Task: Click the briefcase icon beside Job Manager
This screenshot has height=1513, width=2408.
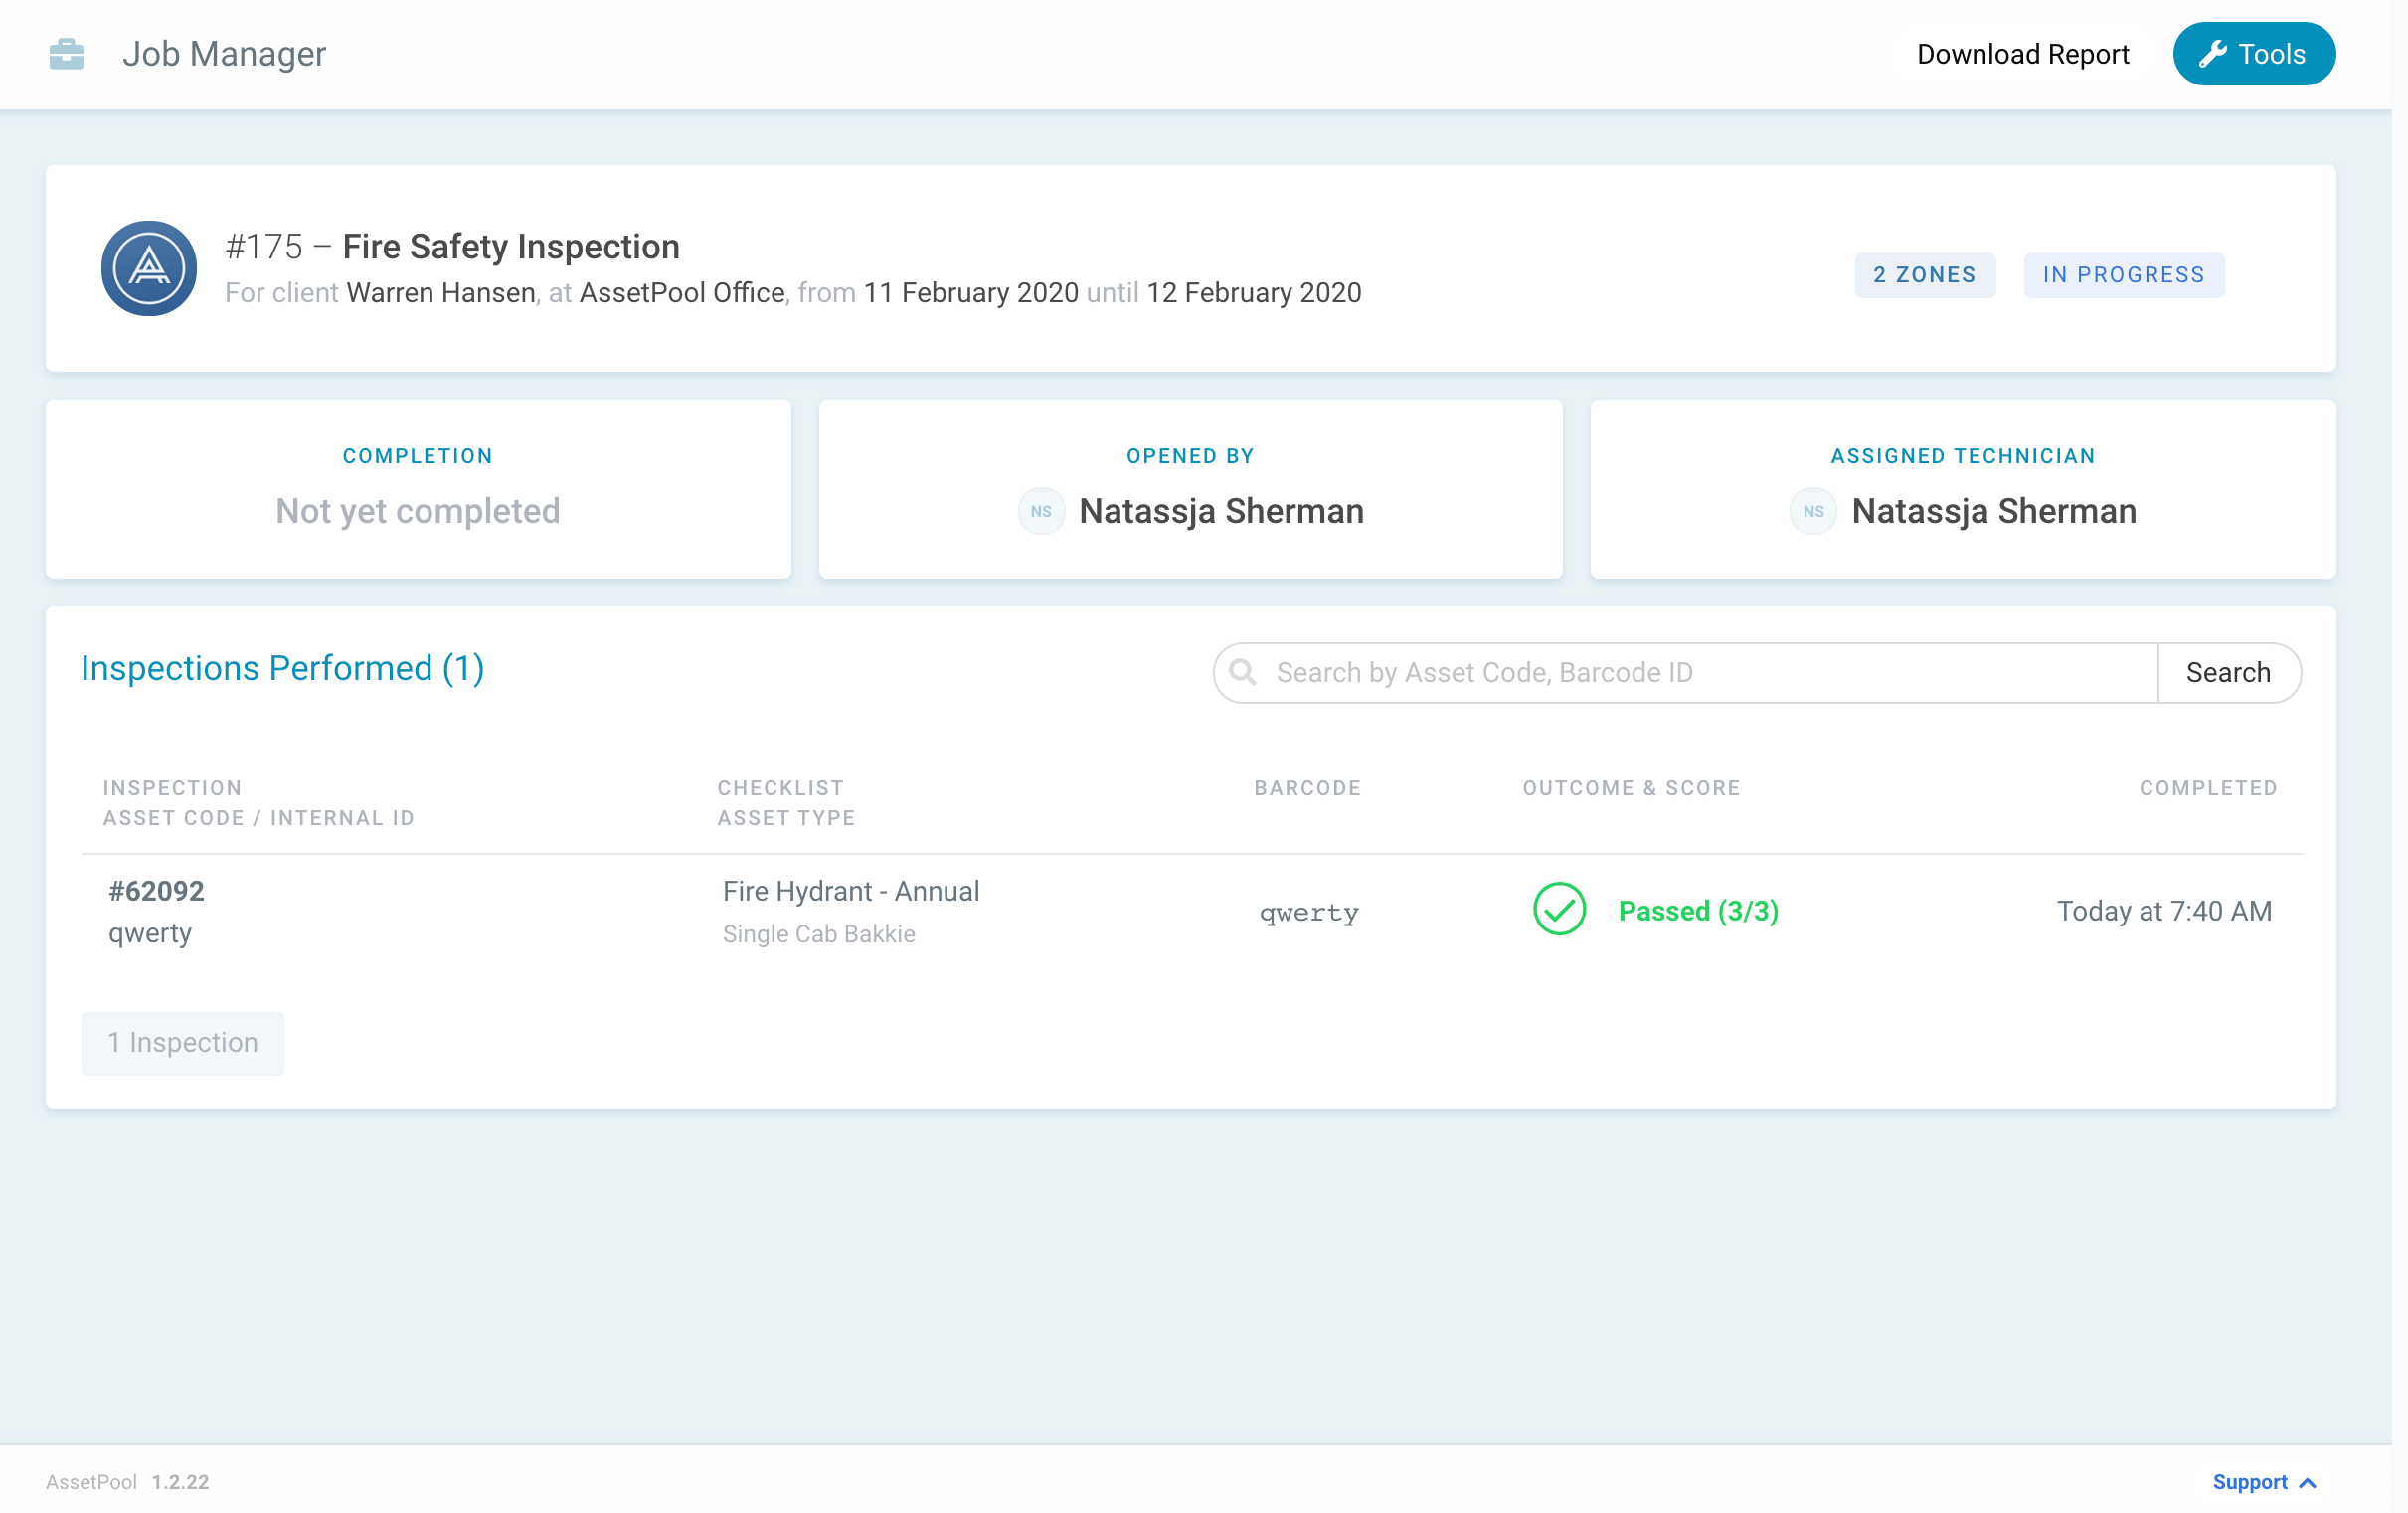Action: [x=66, y=54]
